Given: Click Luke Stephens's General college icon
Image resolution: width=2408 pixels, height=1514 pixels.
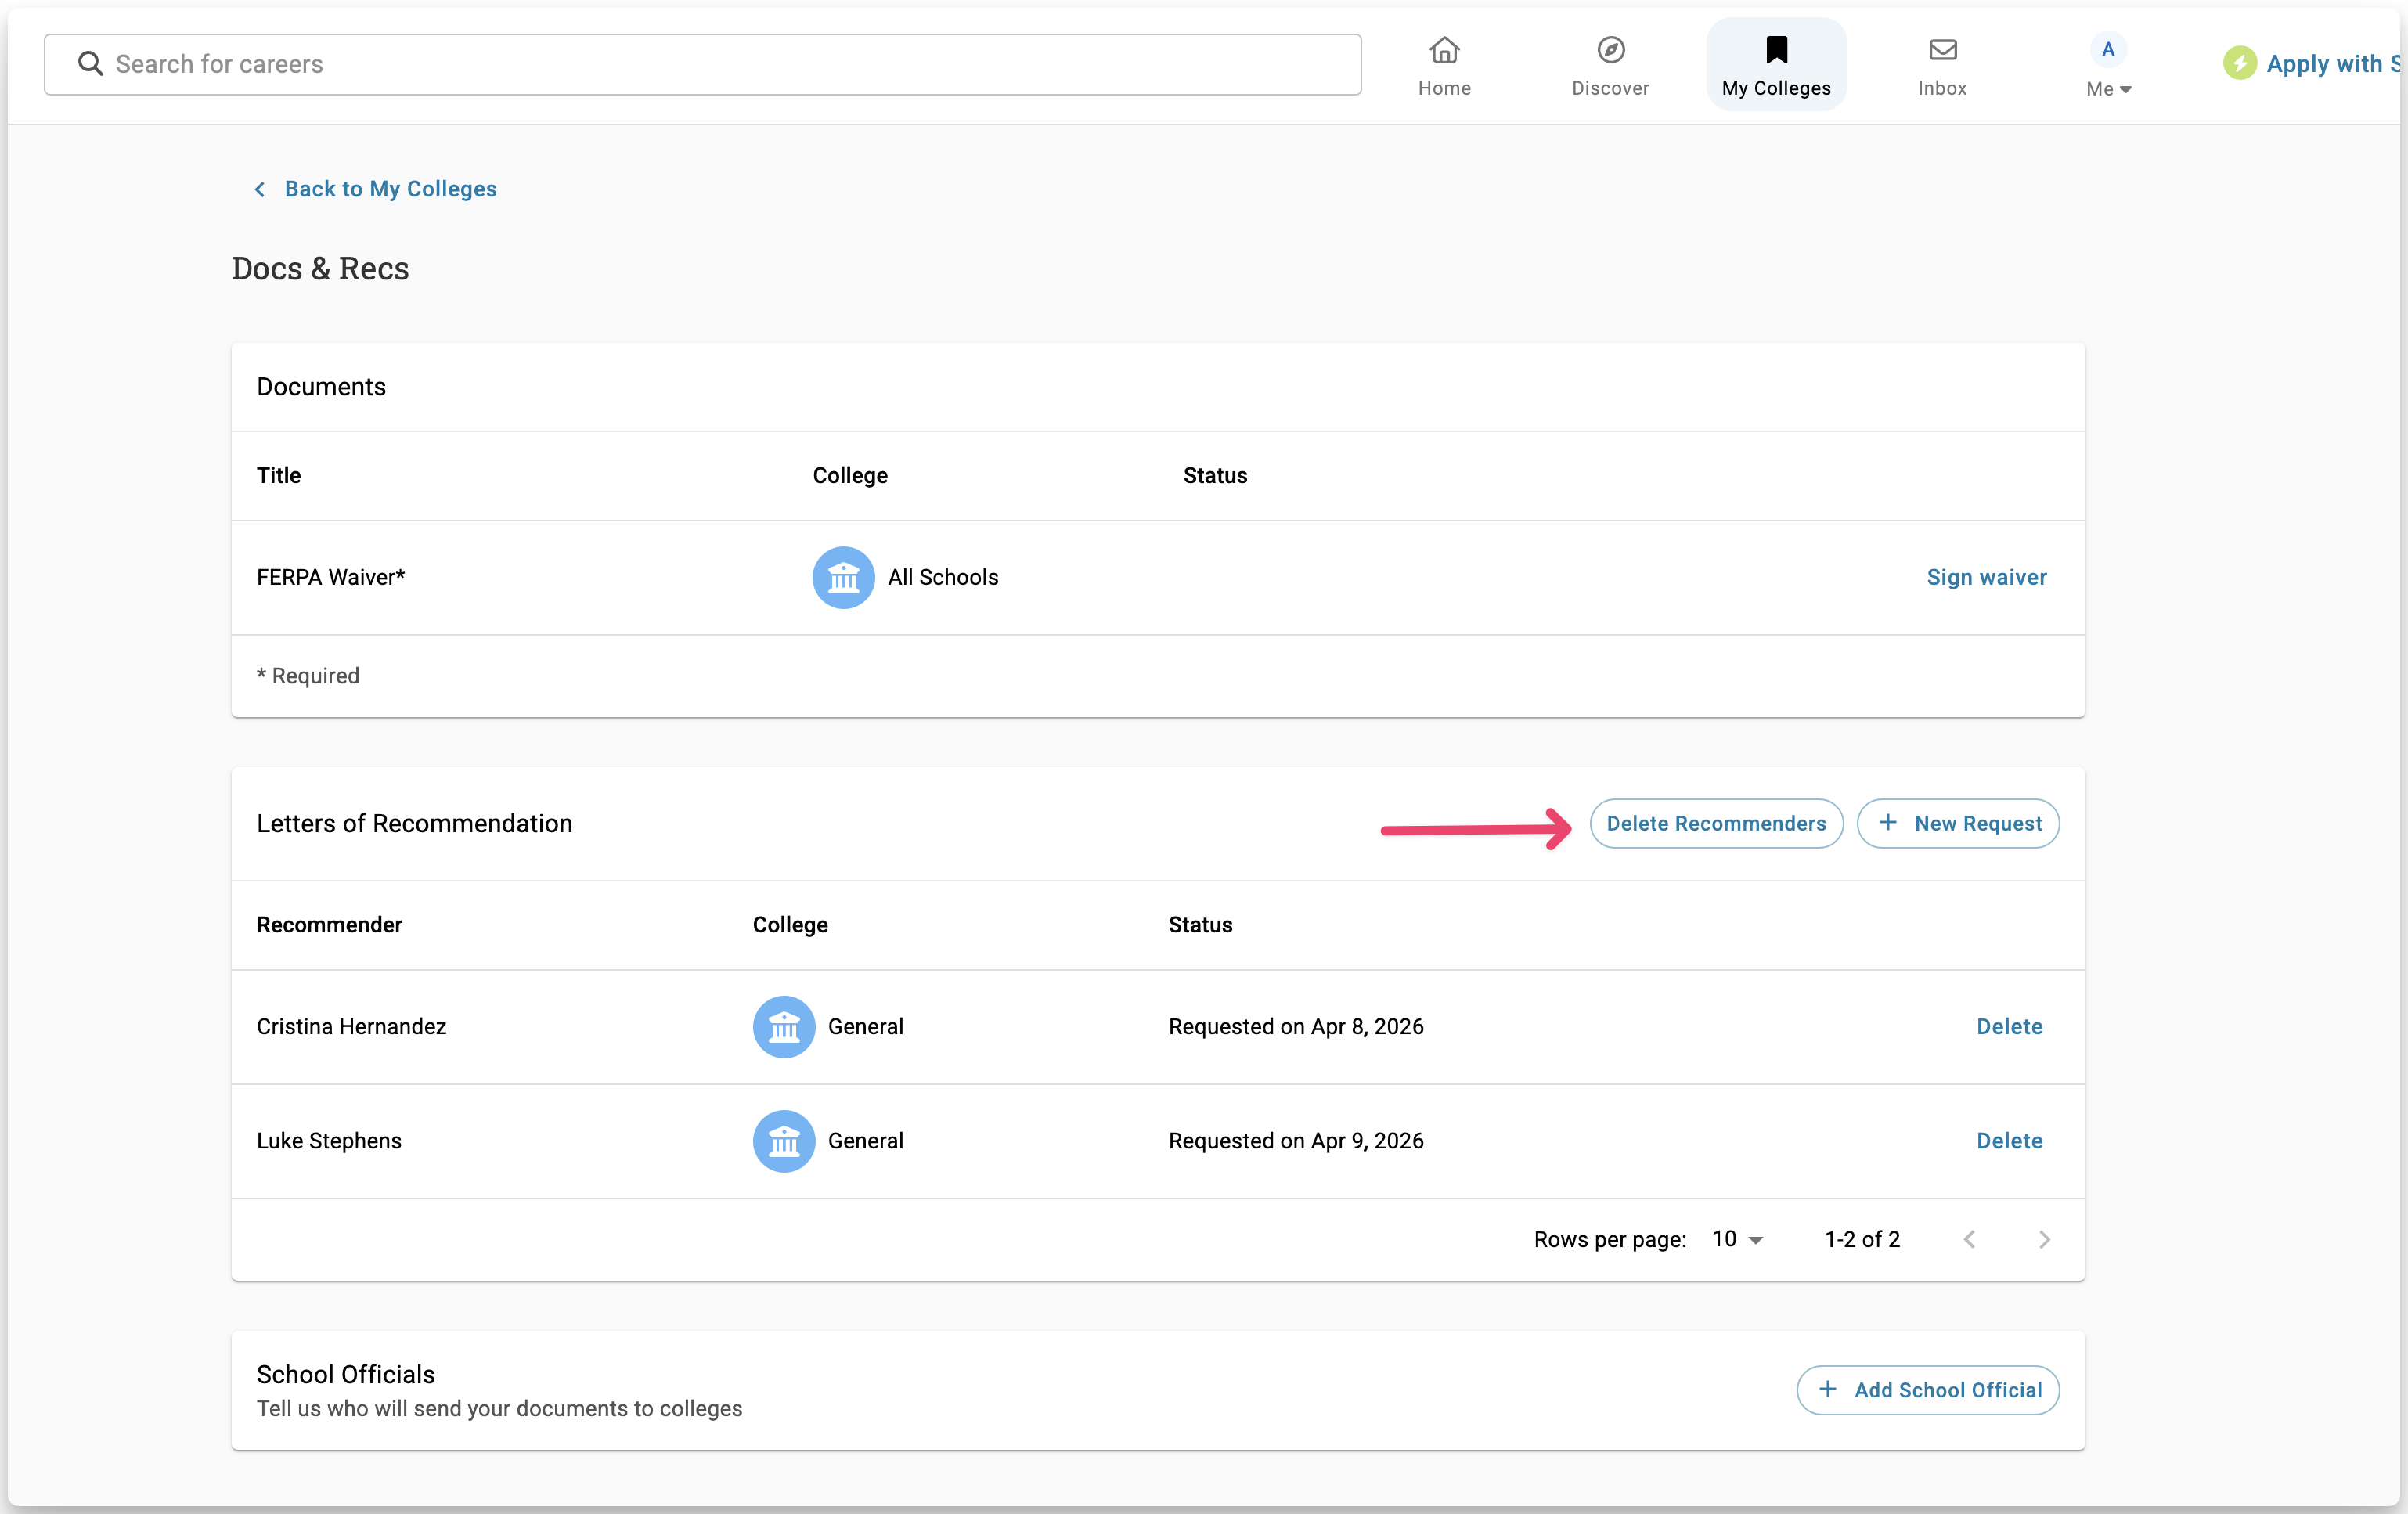Looking at the screenshot, I should [x=783, y=1141].
